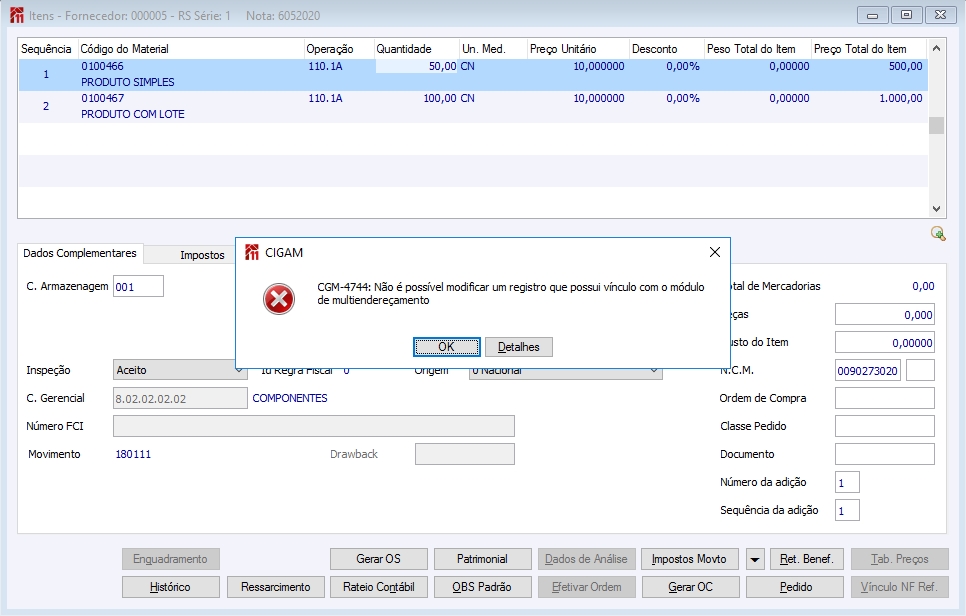Image resolution: width=966 pixels, height=616 pixels.
Task: Click the Ret. Benef. button
Action: tap(806, 559)
